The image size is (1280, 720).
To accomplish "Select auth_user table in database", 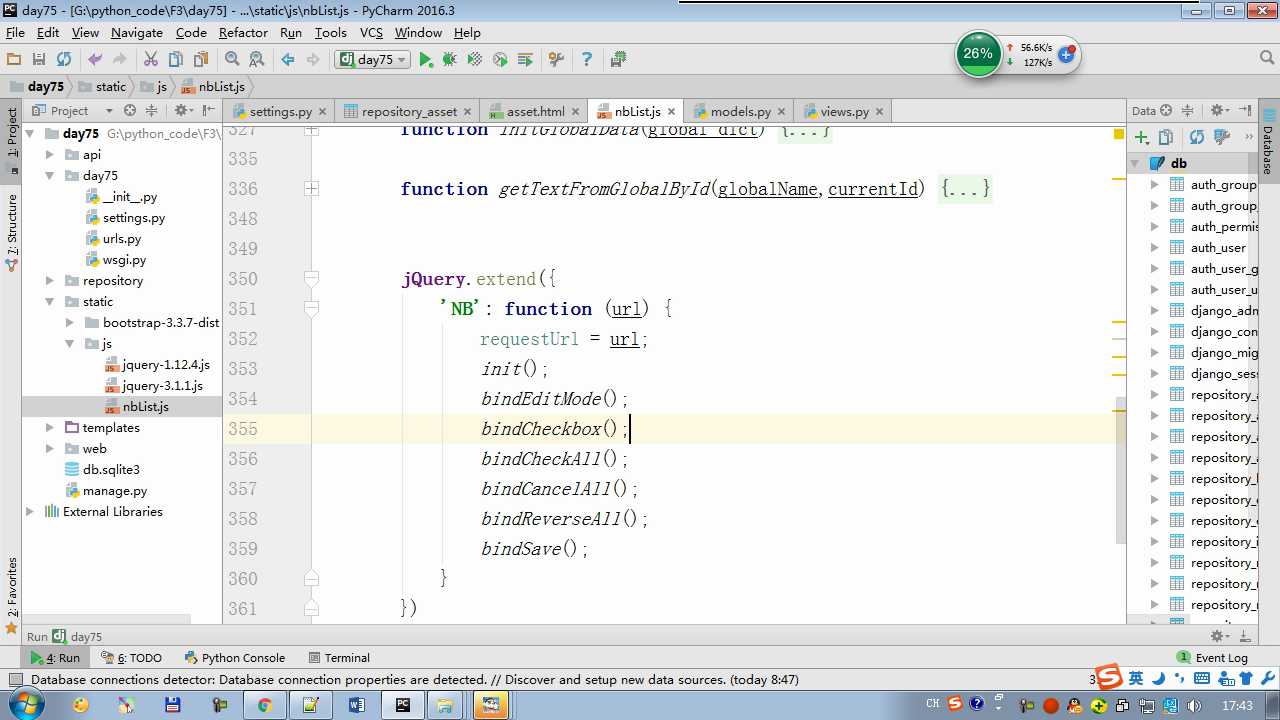I will point(1218,248).
